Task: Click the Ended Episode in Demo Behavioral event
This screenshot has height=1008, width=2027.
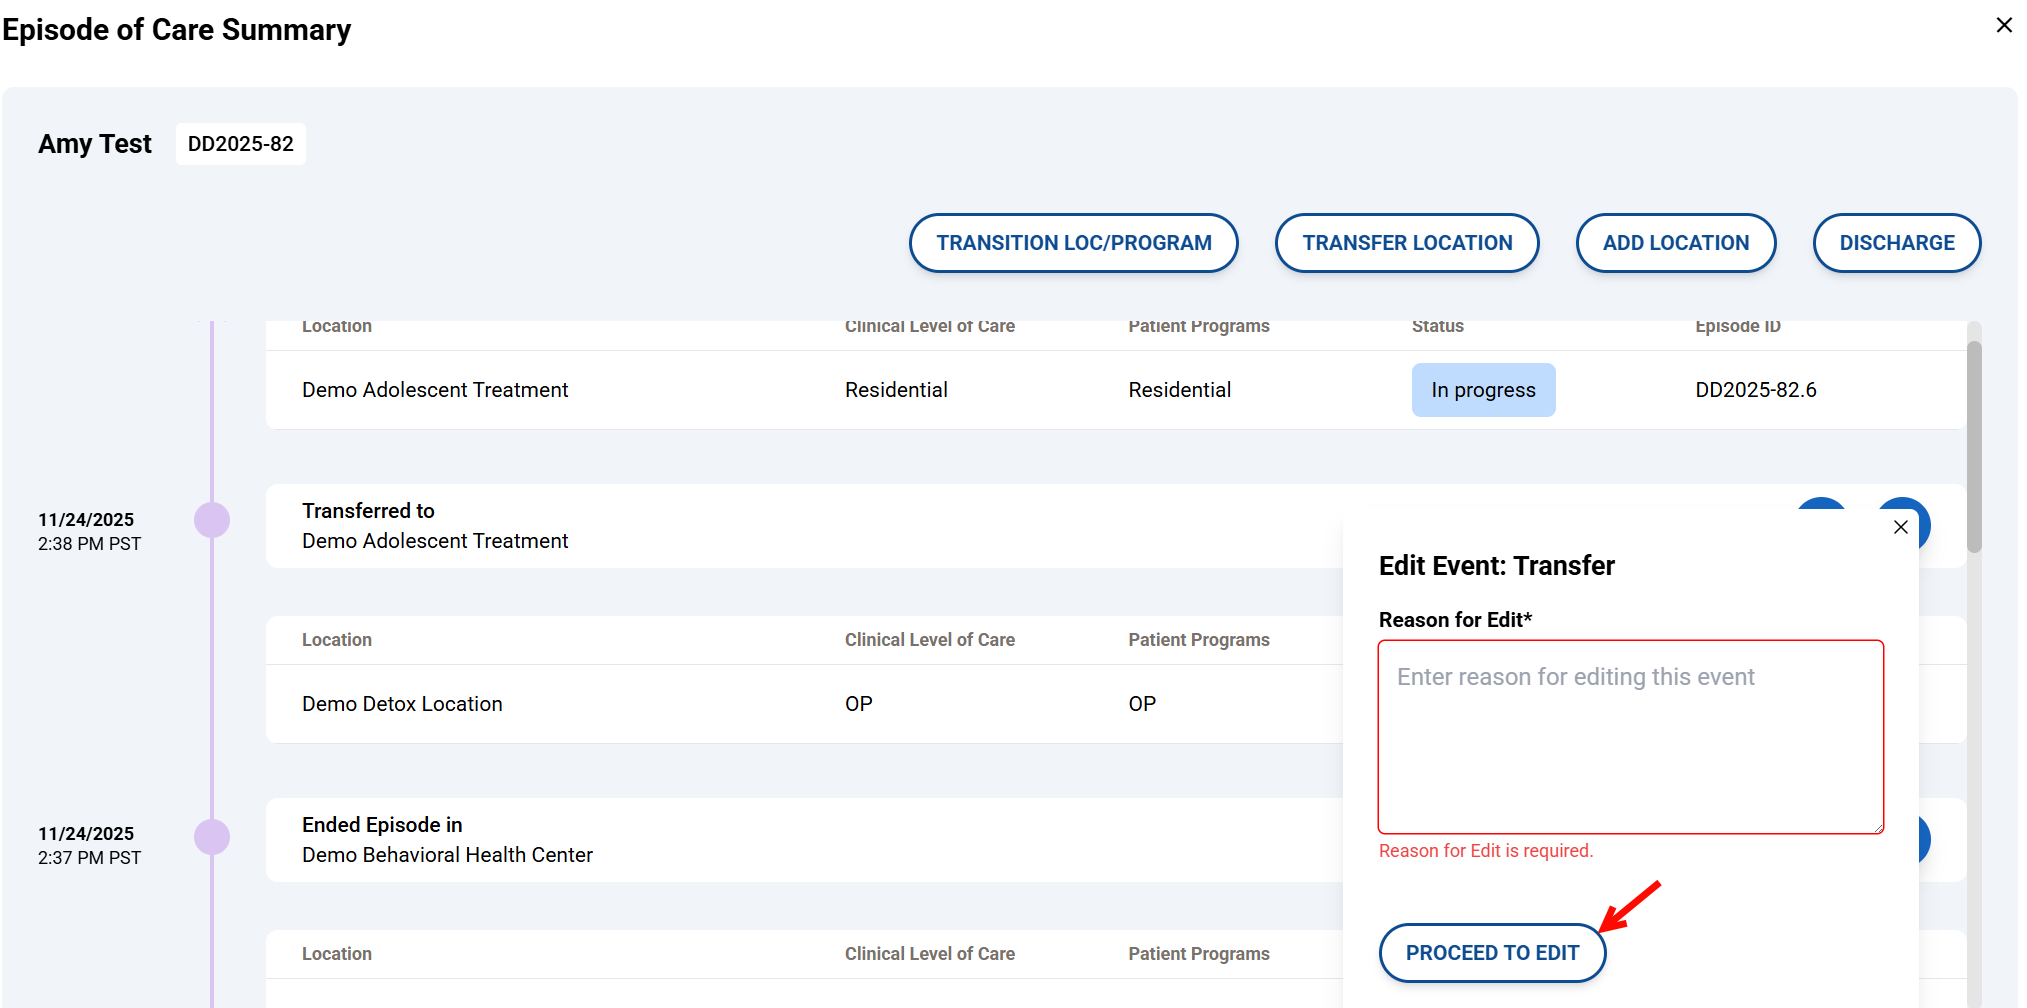Action: 447,840
